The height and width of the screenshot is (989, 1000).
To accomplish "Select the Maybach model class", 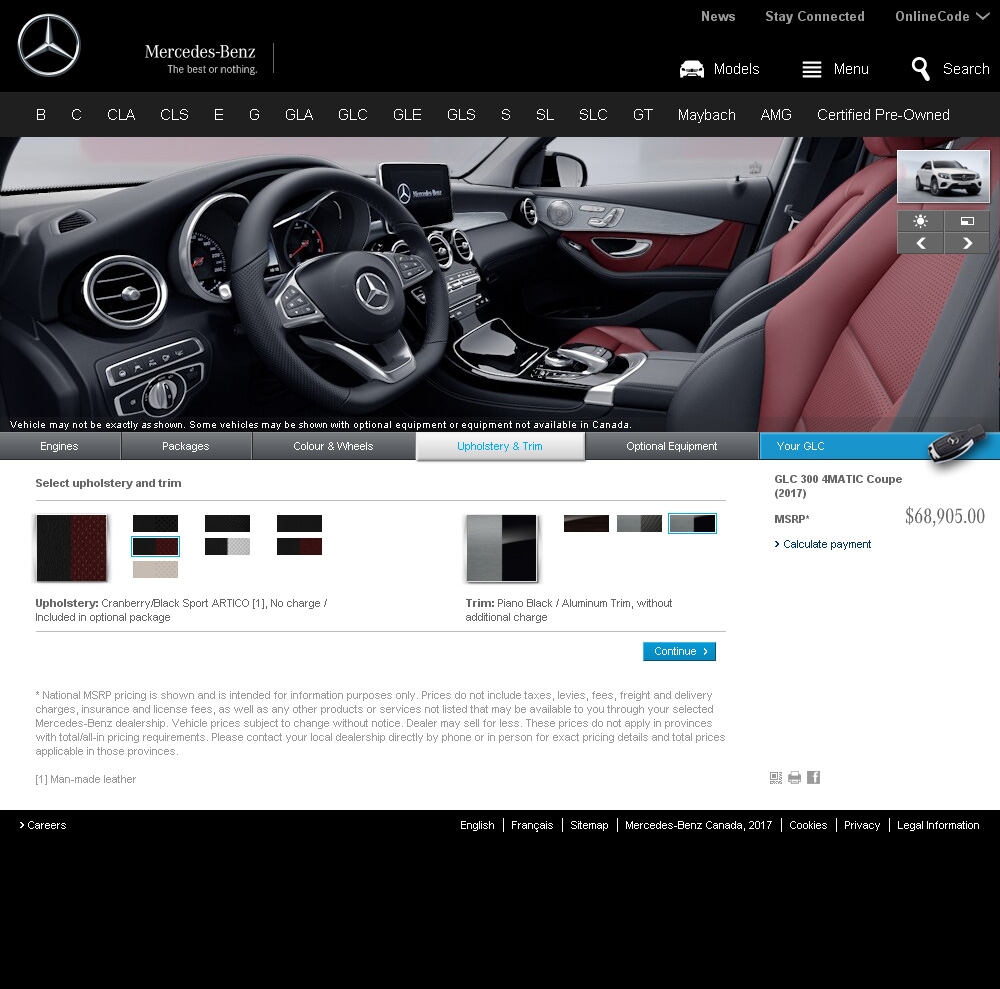I will [707, 115].
